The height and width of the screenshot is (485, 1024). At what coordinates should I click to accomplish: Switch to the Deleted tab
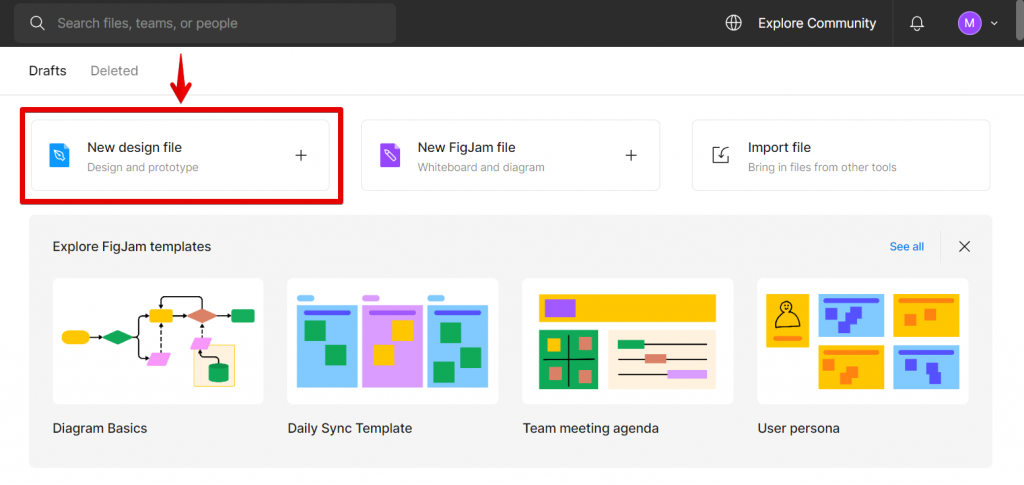114,71
